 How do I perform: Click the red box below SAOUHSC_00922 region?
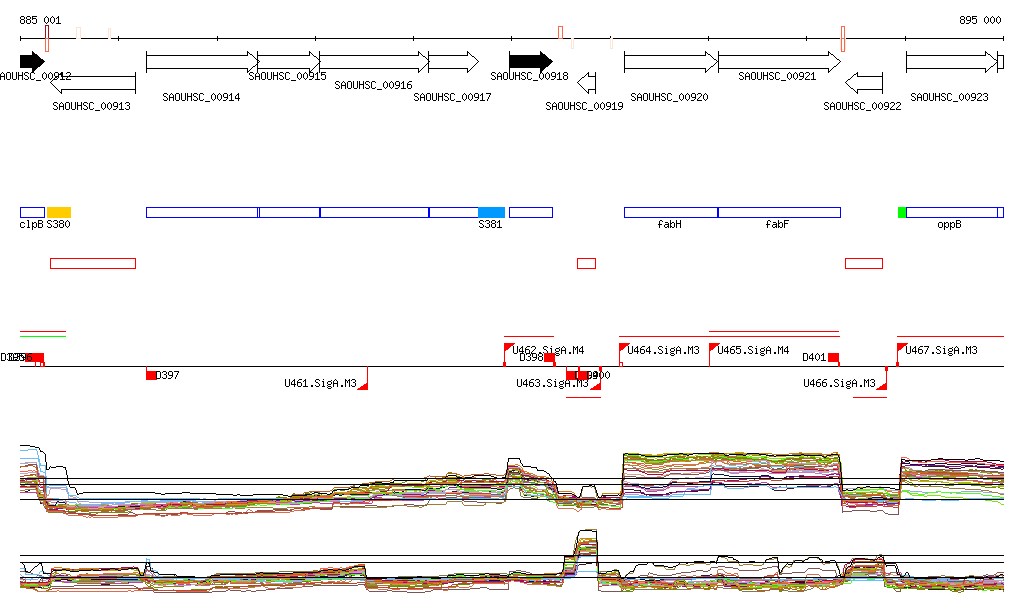[x=864, y=263]
